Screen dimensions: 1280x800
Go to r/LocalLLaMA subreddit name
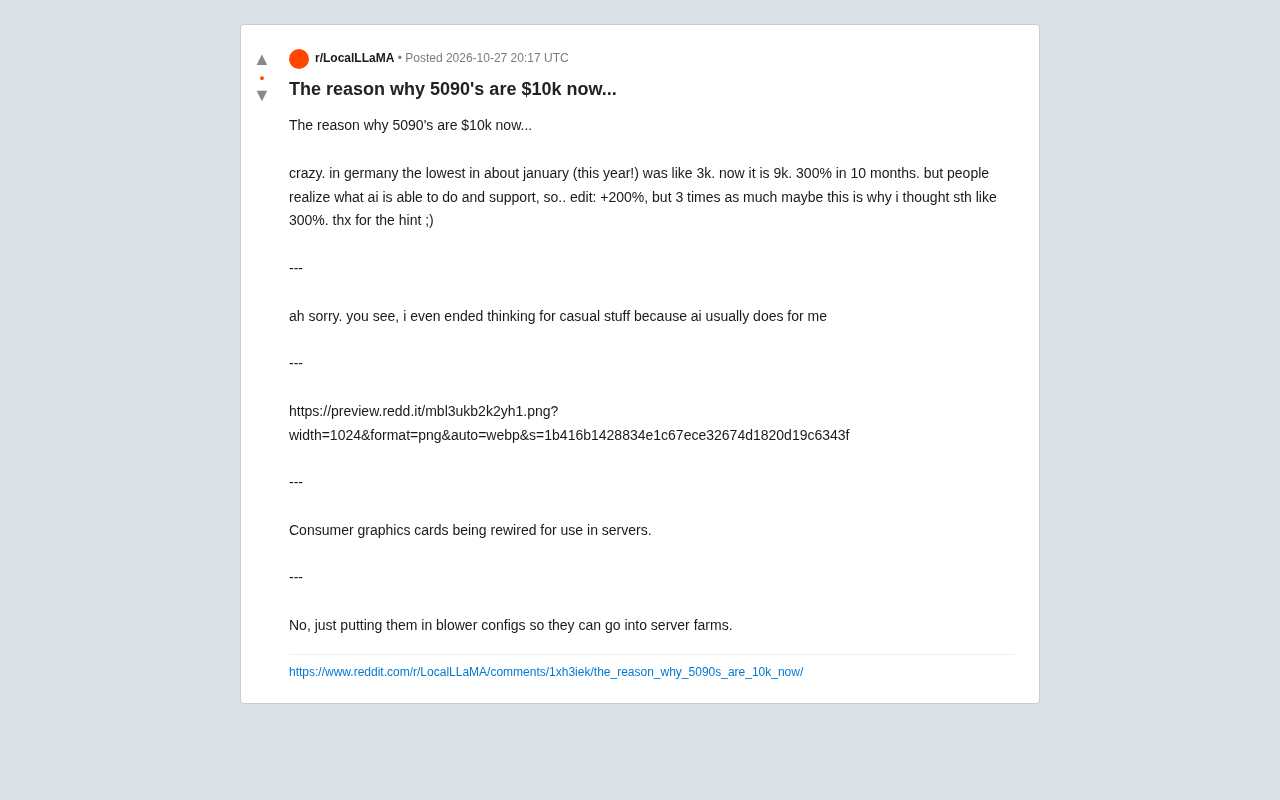point(354,58)
